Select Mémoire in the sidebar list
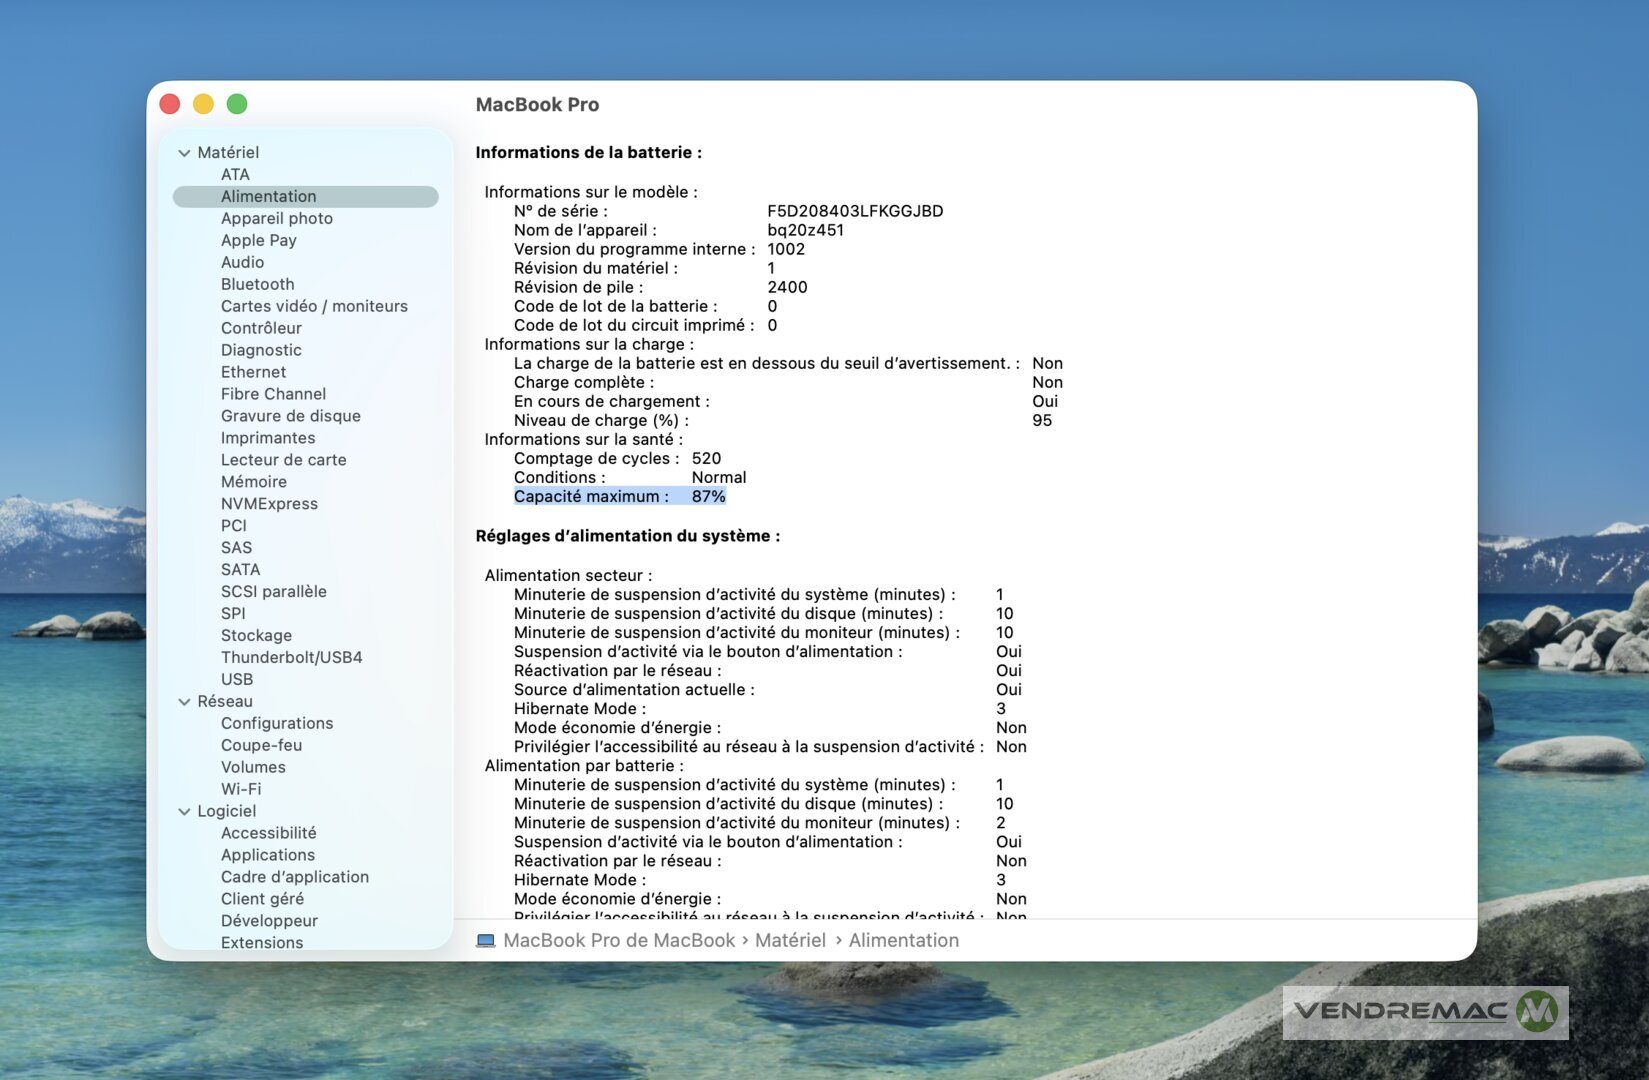The width and height of the screenshot is (1649, 1080). click(x=253, y=481)
